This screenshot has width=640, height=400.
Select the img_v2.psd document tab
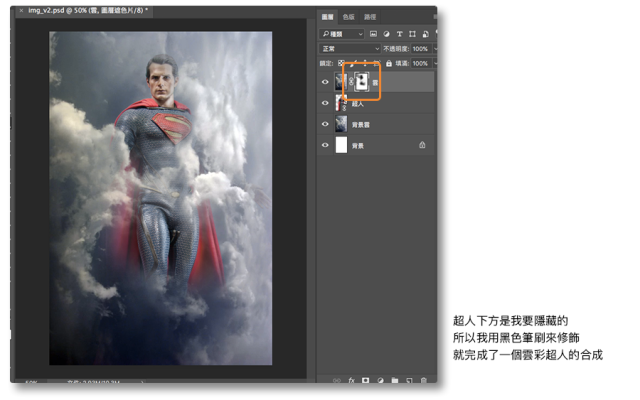(87, 10)
